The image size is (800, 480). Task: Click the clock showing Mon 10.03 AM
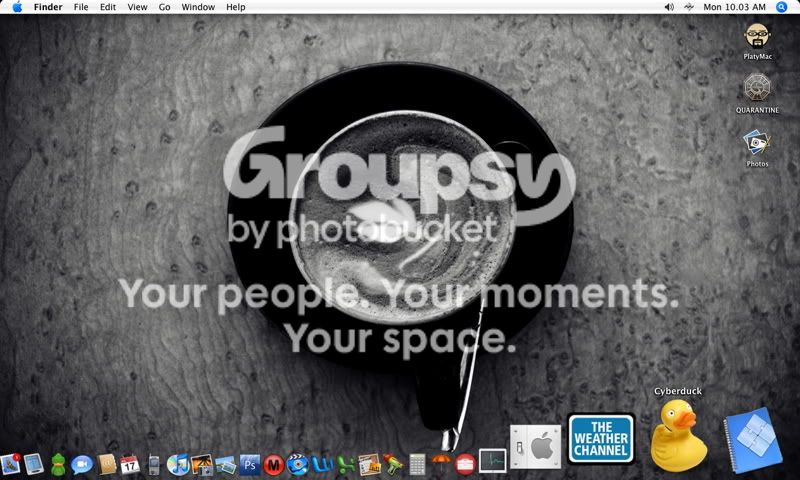click(x=734, y=7)
